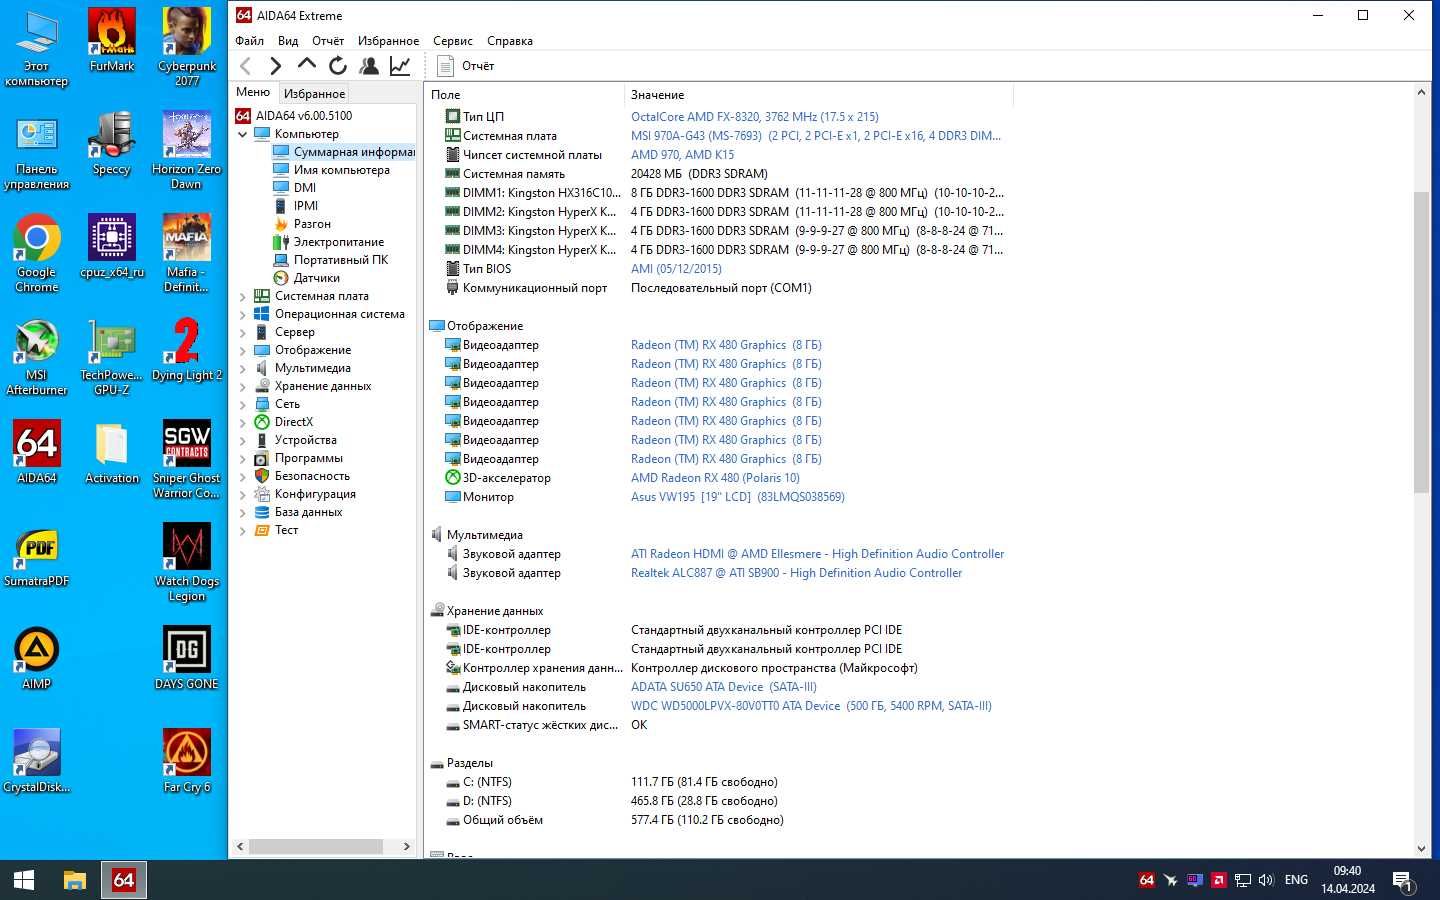Select the Watch Dogs Legion shortcut
This screenshot has height=900, width=1440.
(187, 562)
